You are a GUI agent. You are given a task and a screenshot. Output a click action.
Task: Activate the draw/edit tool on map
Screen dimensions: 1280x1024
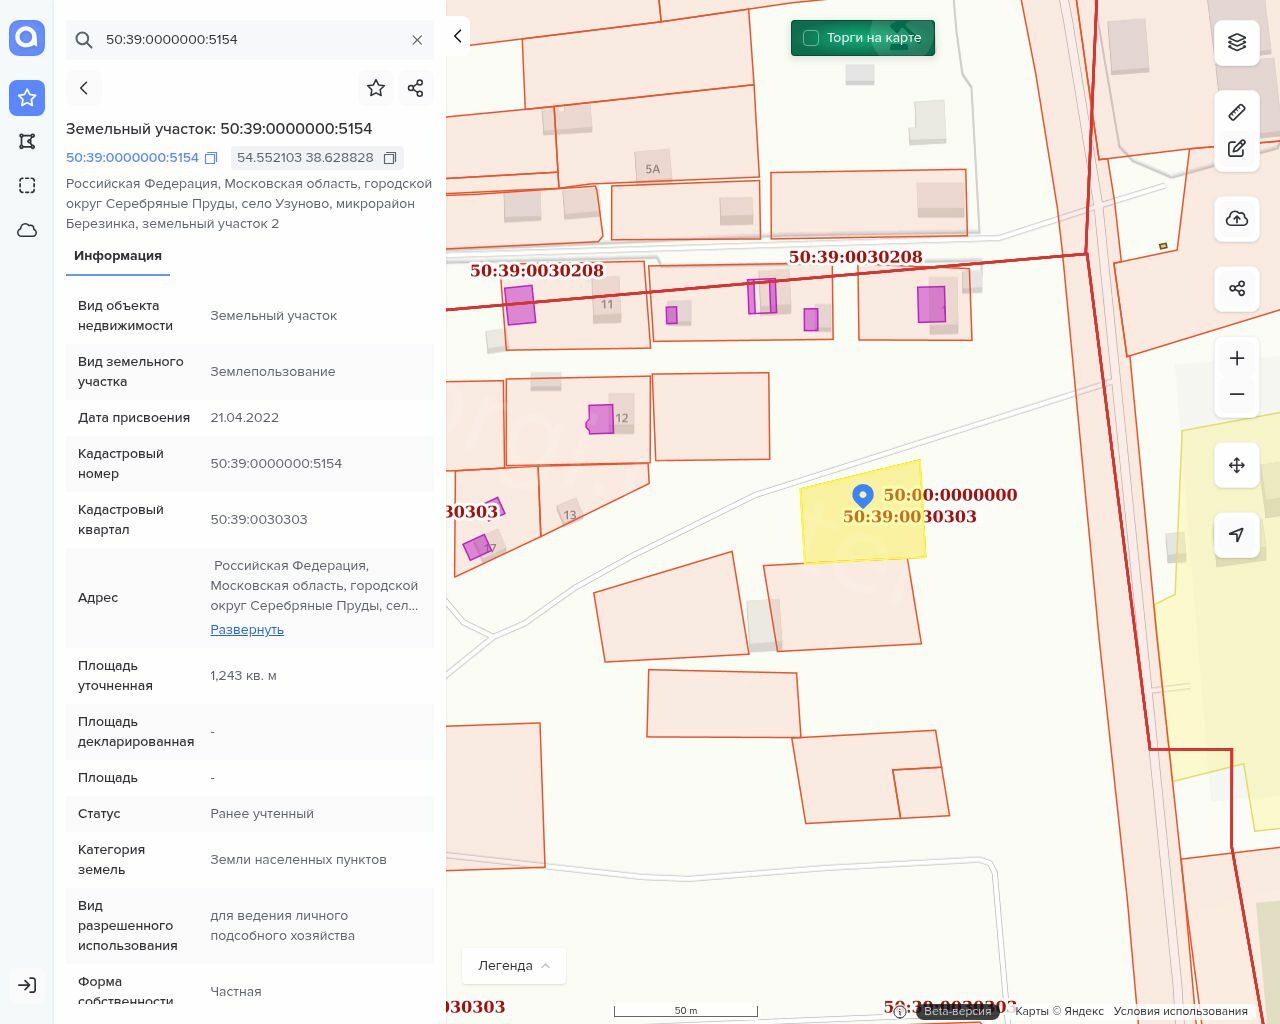[1237, 149]
